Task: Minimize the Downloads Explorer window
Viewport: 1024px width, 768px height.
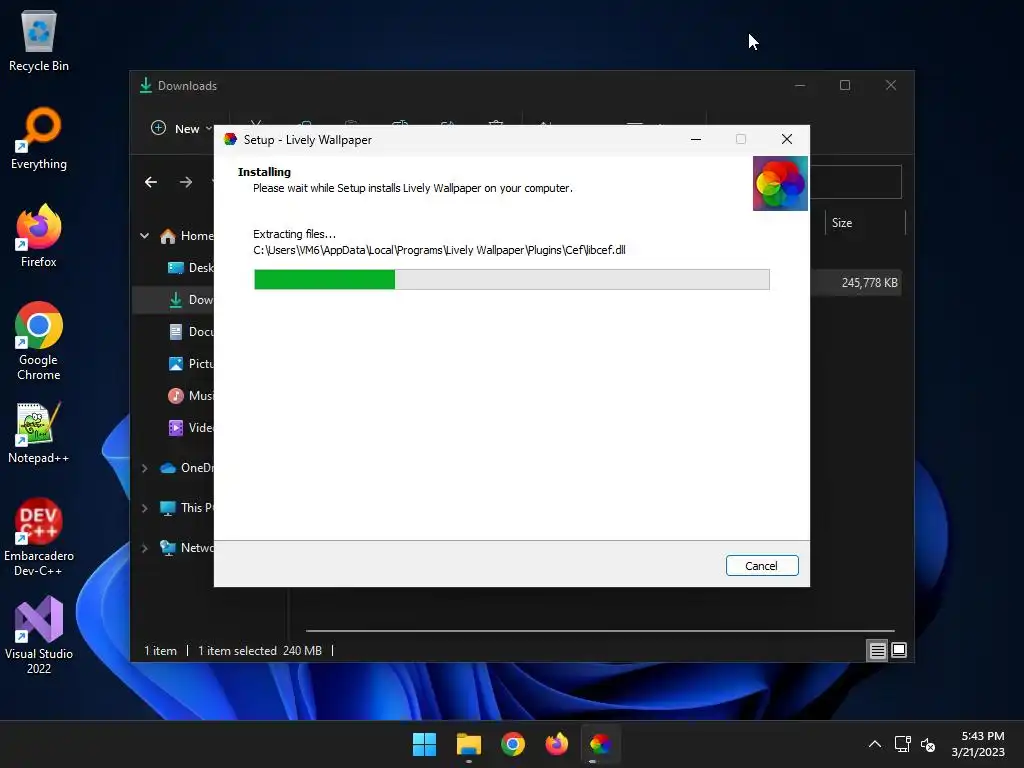Action: [799, 86]
